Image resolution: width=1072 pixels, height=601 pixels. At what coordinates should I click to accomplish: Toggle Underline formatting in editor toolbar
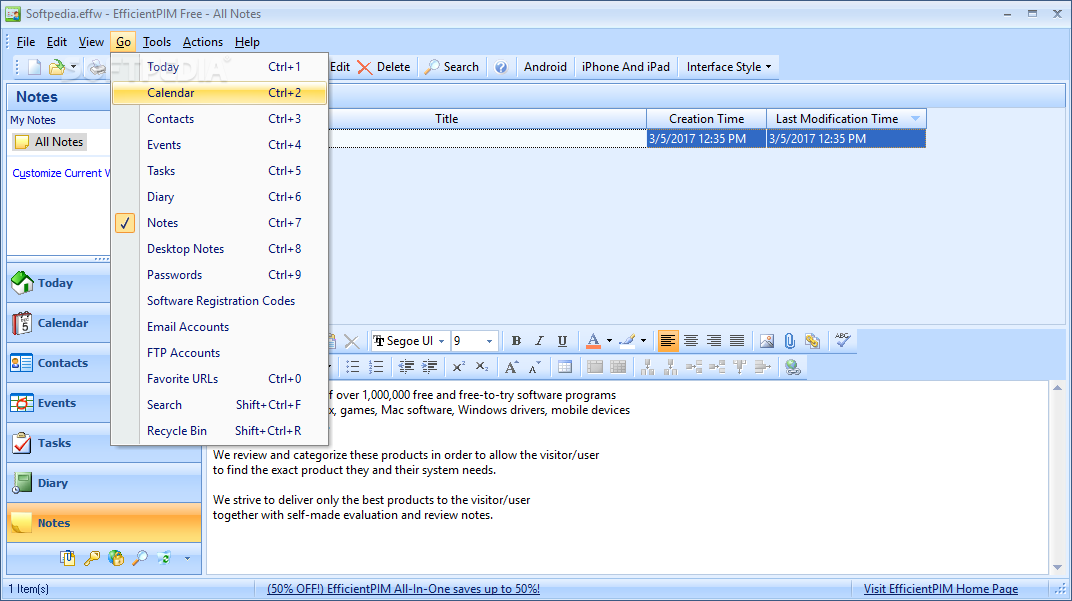[x=562, y=340]
